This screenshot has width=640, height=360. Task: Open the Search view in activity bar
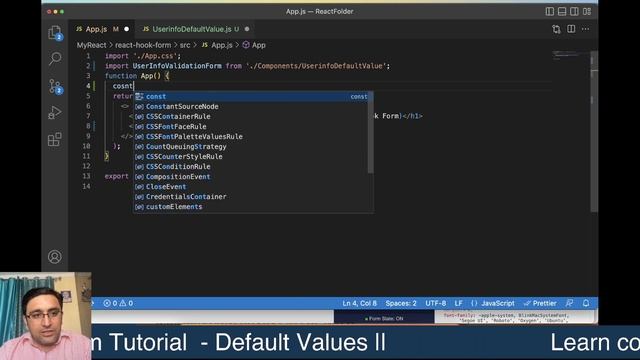(x=55, y=58)
